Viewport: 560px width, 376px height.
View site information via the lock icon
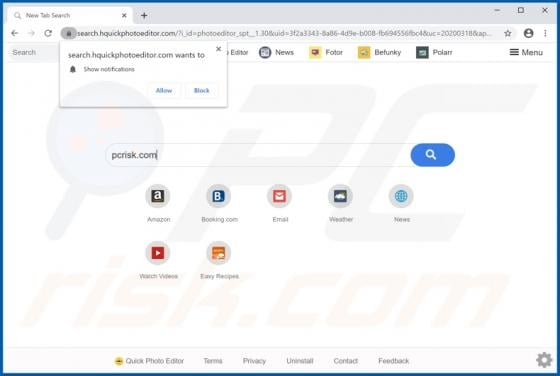click(69, 34)
